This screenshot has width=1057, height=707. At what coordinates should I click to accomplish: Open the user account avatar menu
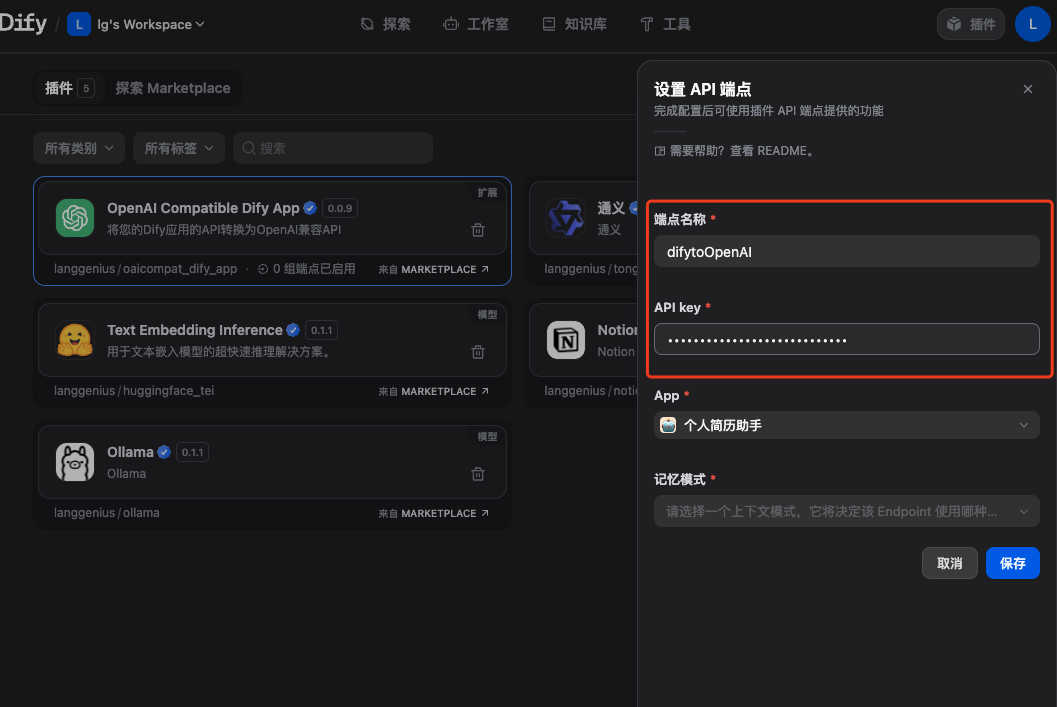pyautogui.click(x=1032, y=24)
